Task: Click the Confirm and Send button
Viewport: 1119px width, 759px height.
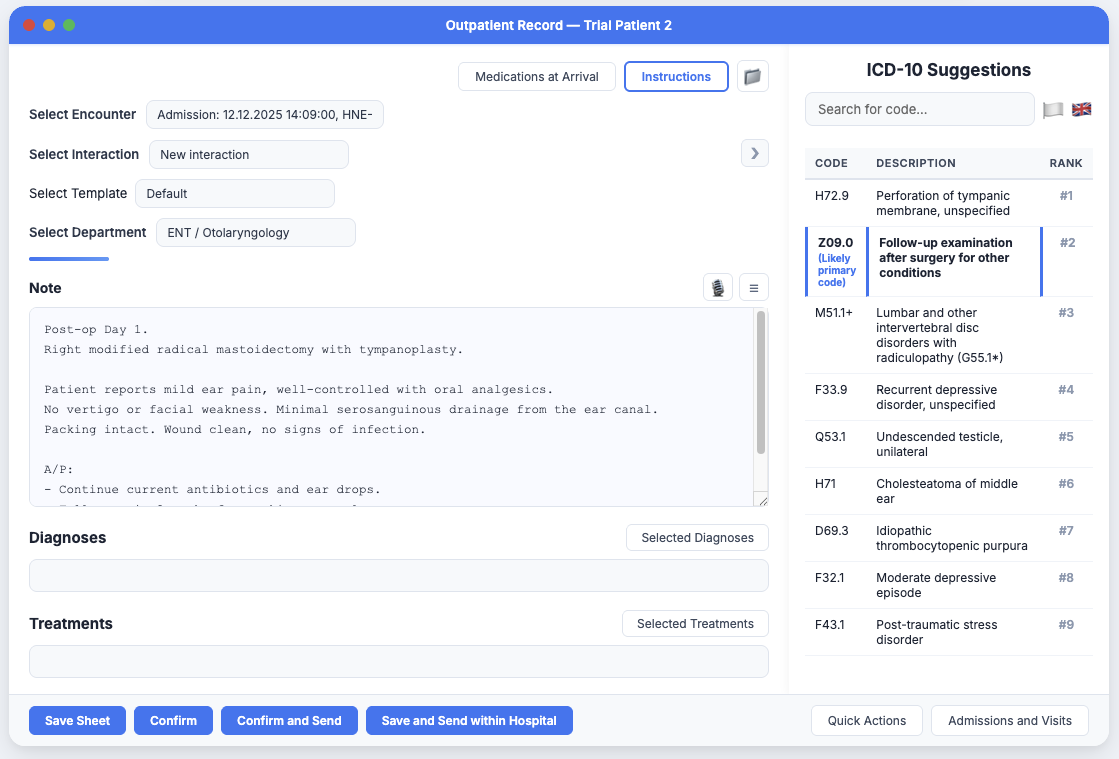Action: click(x=289, y=720)
